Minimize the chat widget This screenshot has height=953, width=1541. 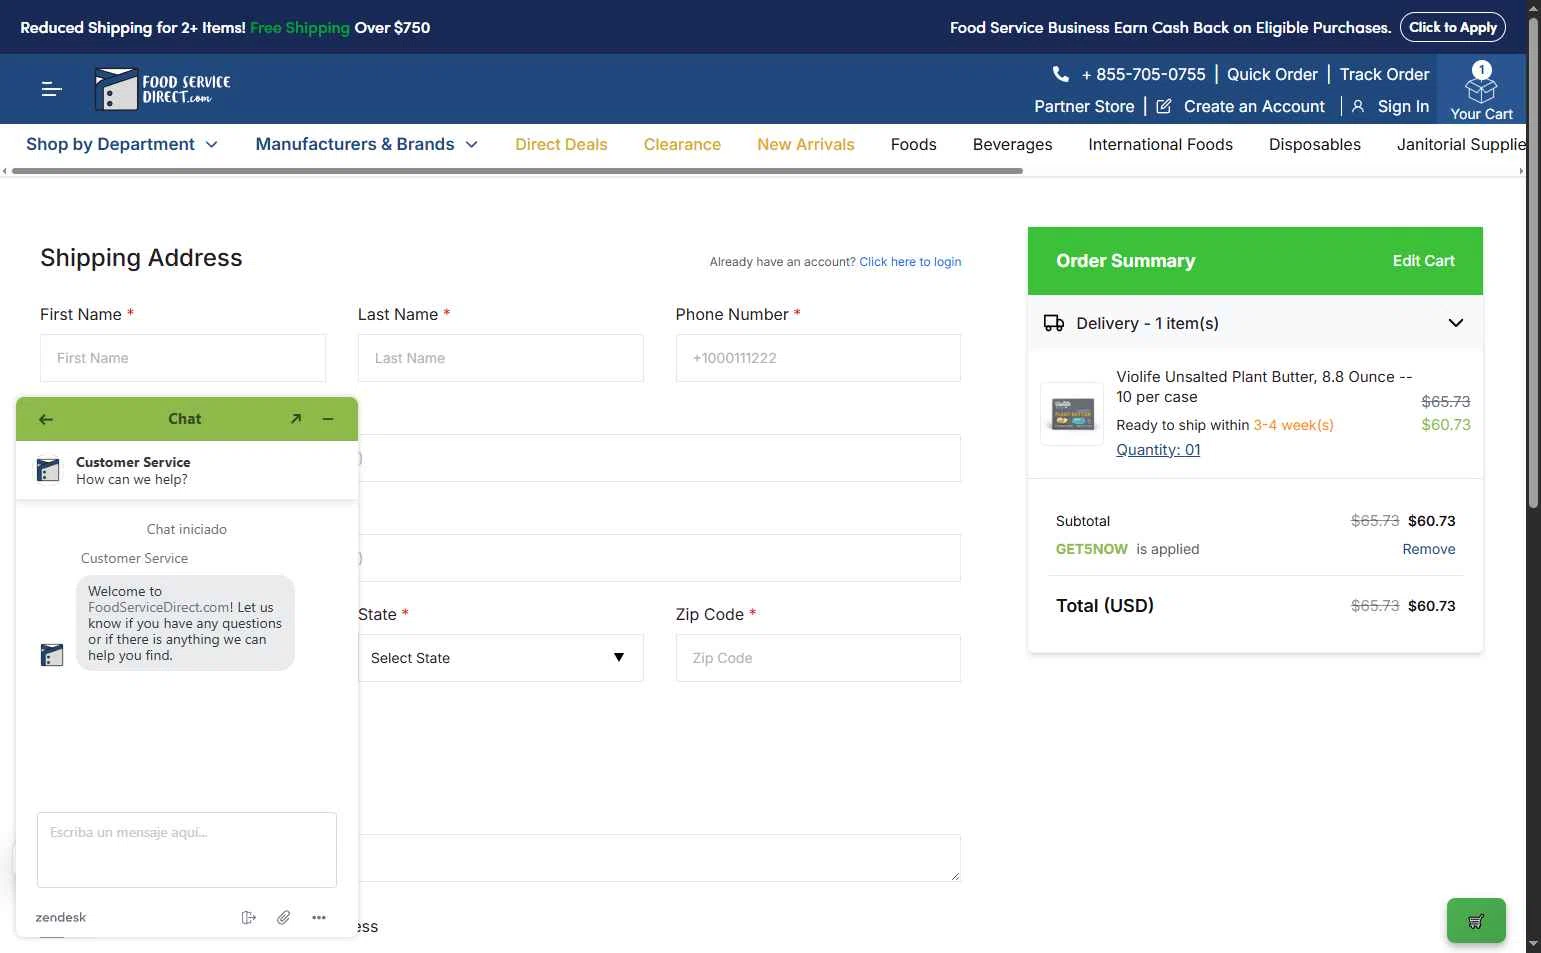click(328, 419)
